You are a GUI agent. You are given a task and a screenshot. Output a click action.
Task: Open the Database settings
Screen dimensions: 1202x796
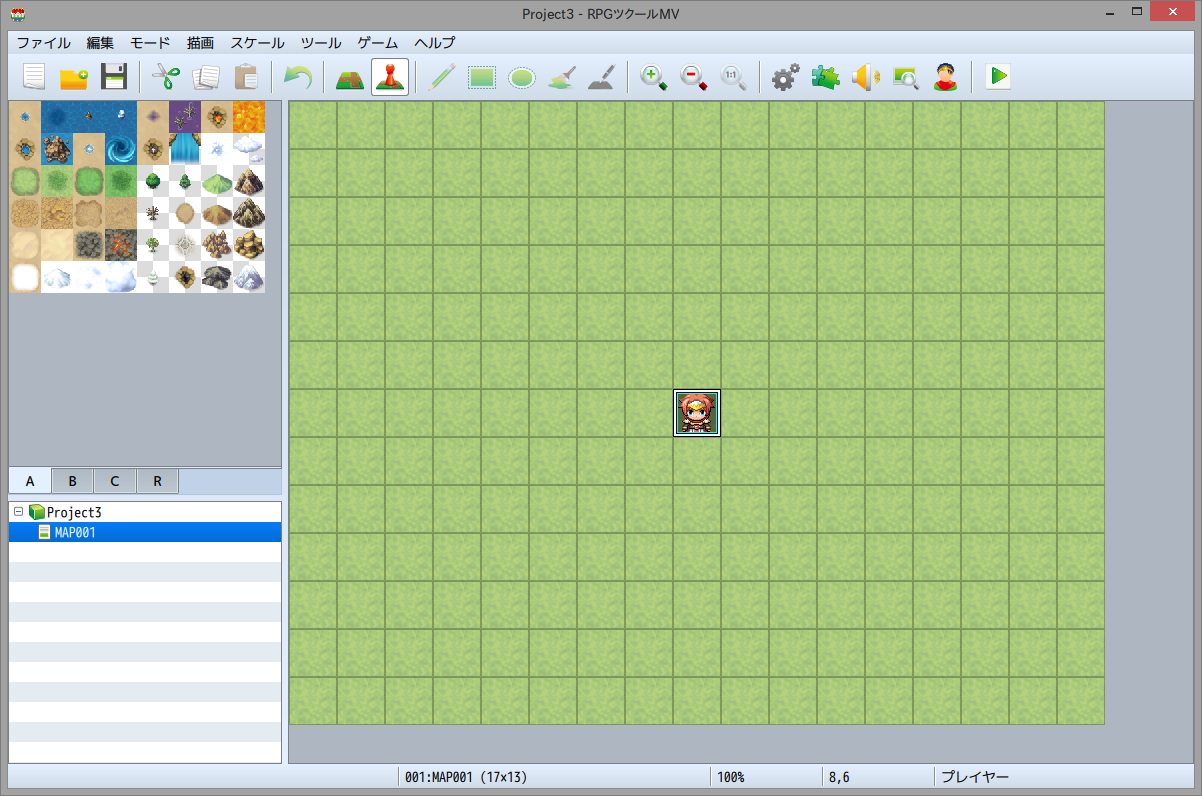click(785, 77)
